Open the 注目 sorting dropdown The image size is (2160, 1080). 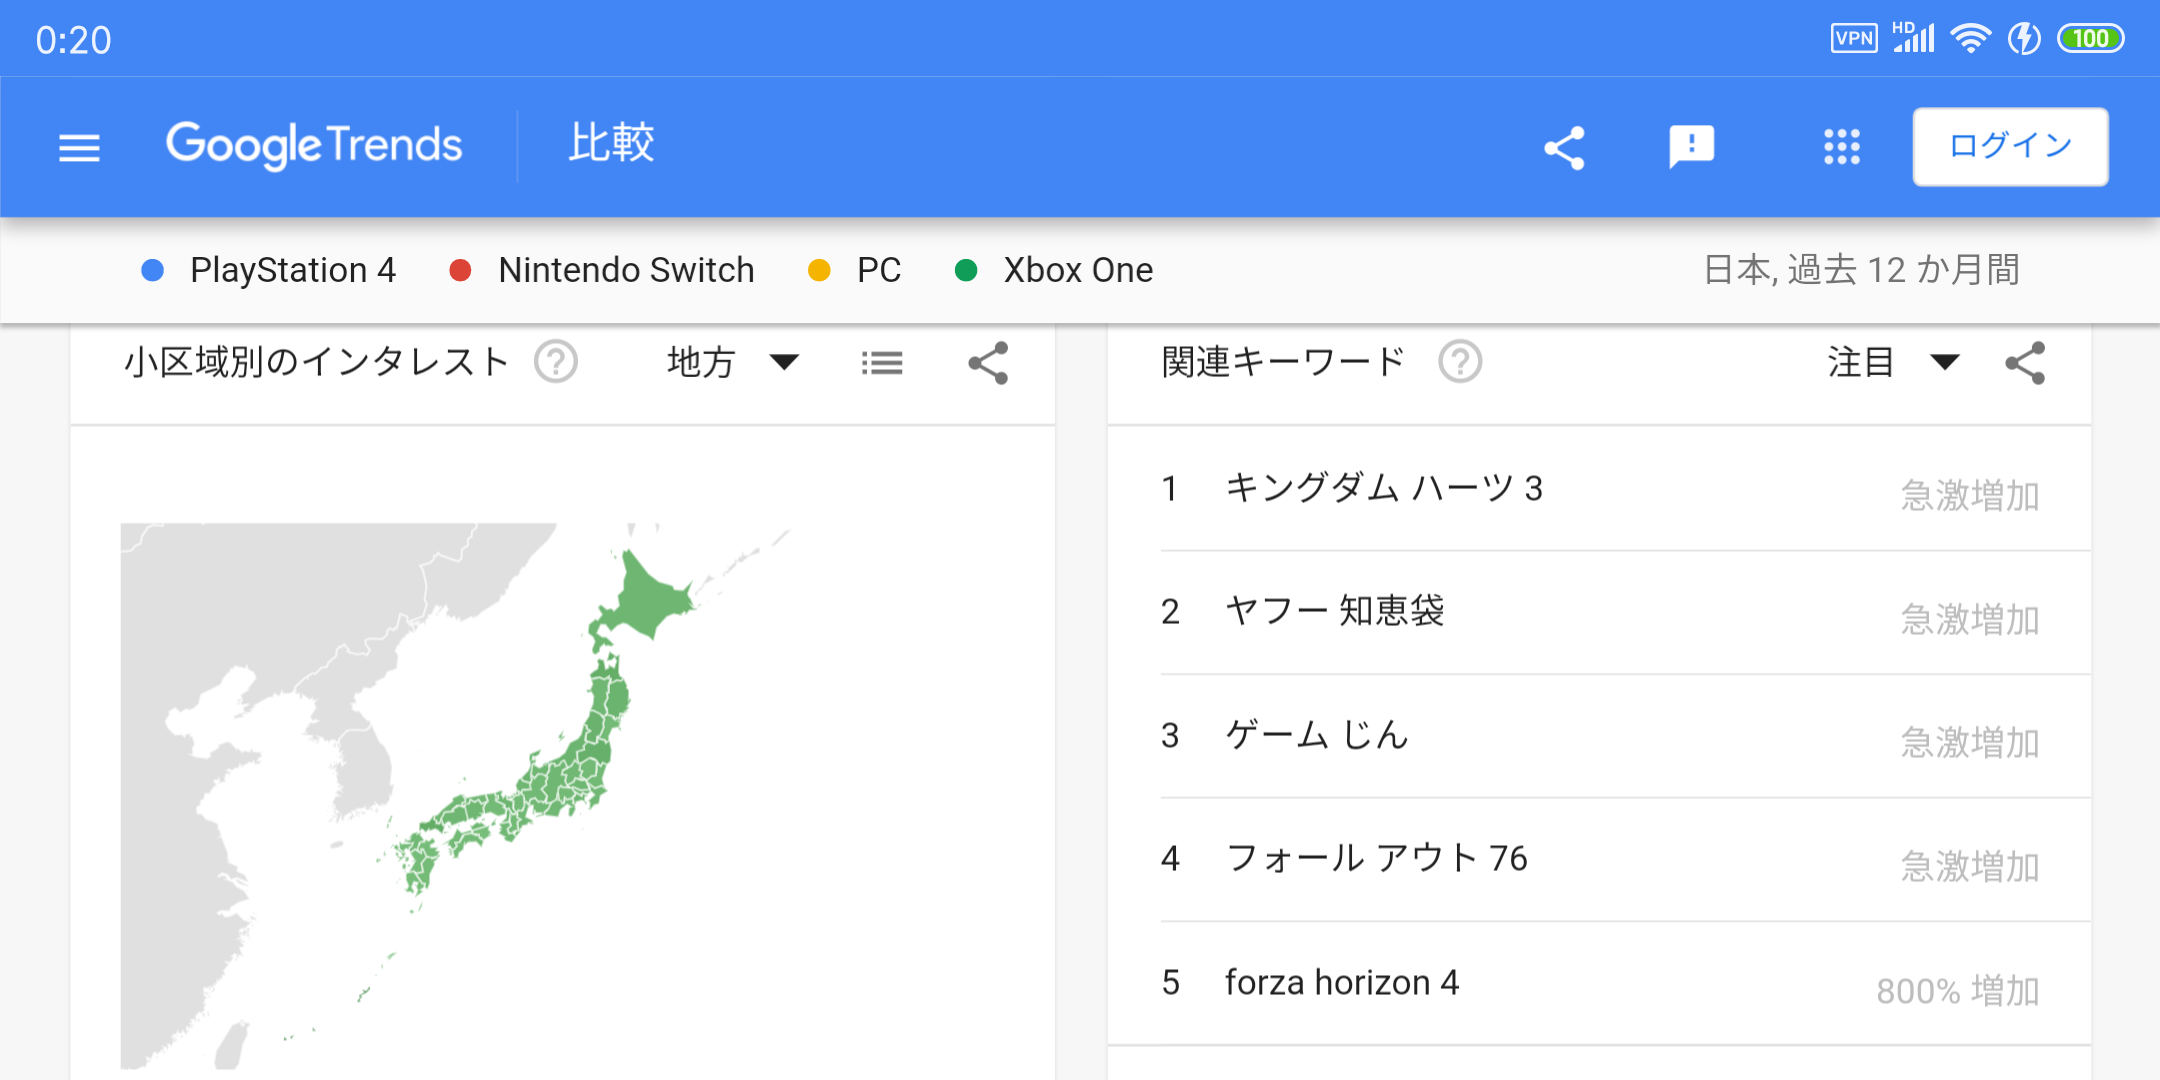click(1892, 362)
